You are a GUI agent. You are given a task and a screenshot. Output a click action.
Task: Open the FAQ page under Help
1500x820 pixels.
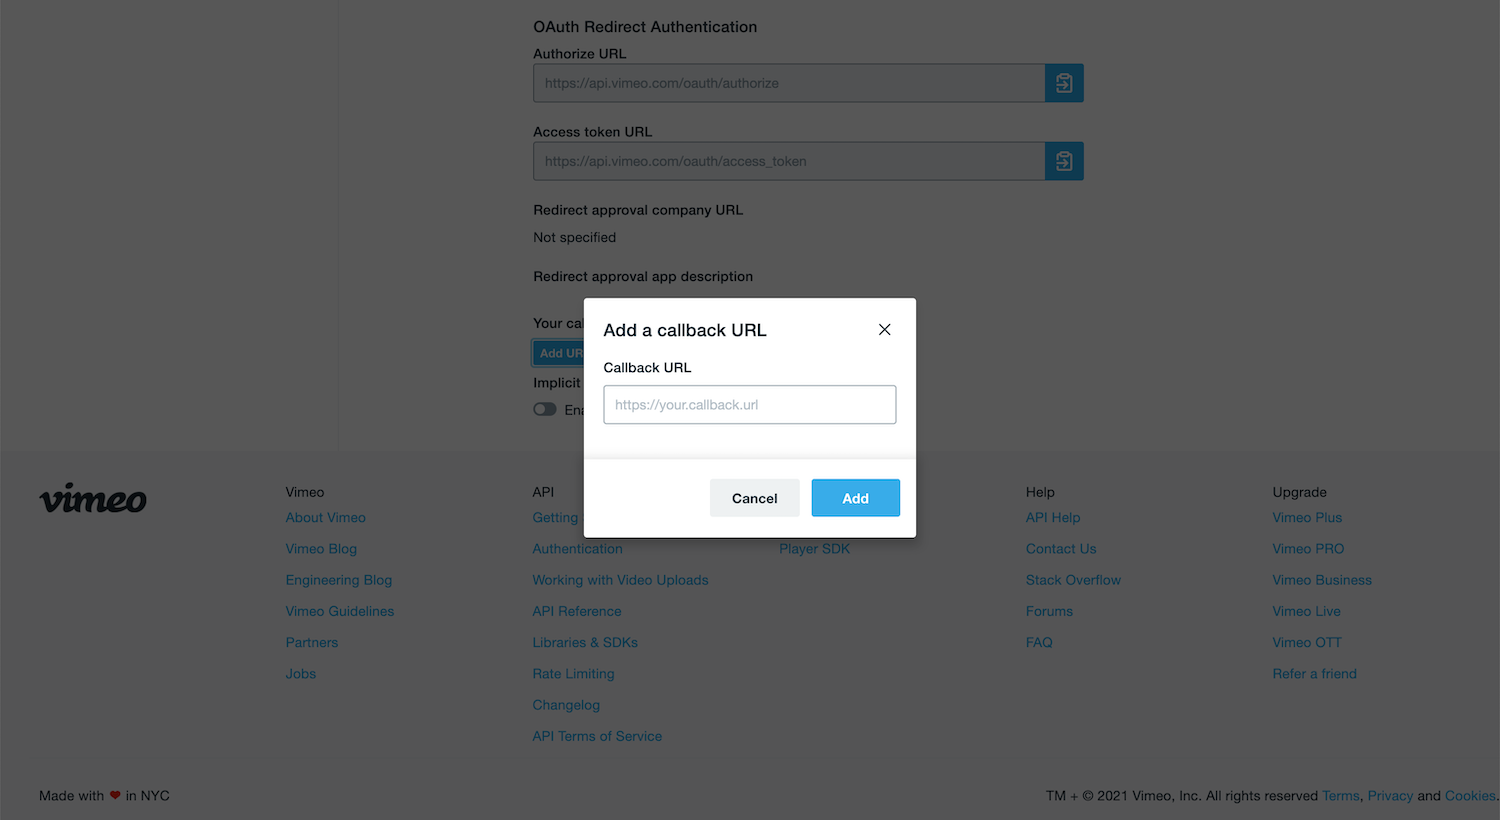pyautogui.click(x=1039, y=642)
